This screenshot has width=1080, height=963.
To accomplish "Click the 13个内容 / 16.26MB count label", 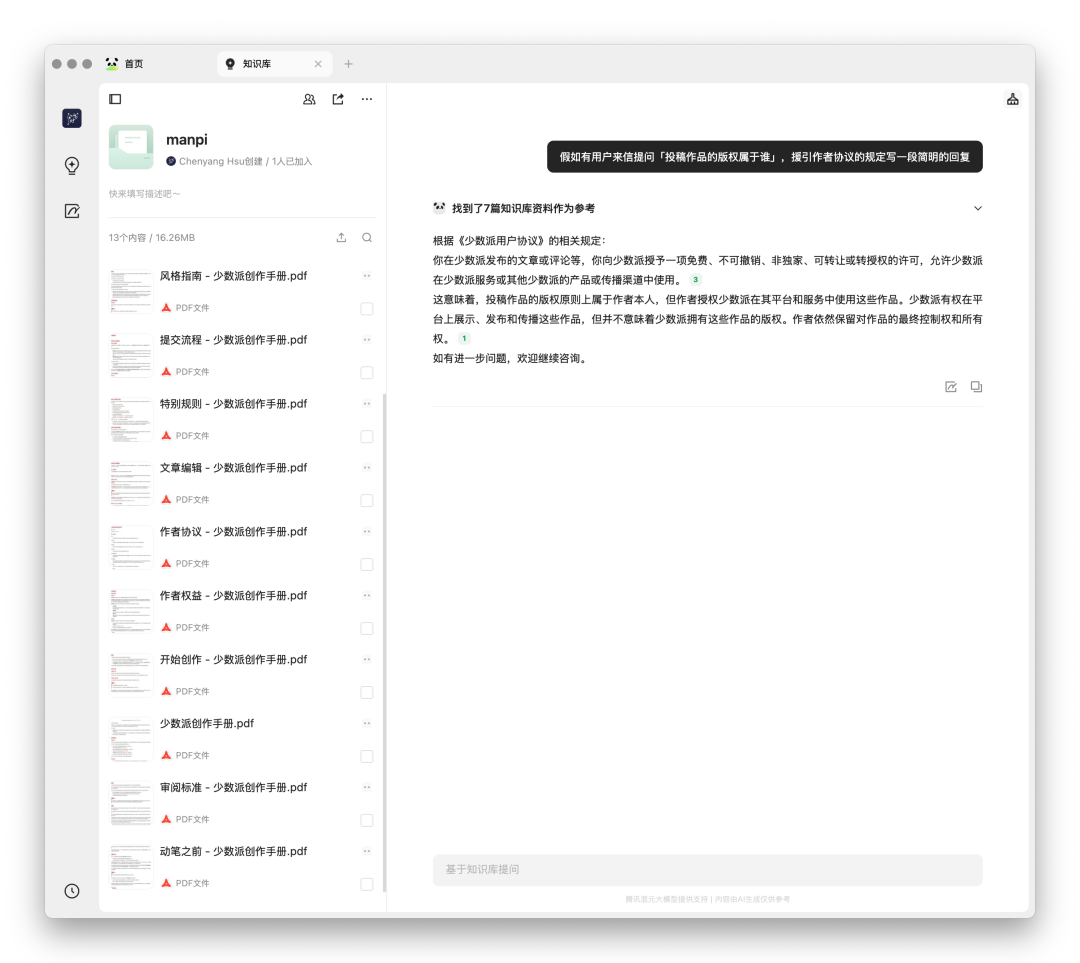I will (152, 238).
